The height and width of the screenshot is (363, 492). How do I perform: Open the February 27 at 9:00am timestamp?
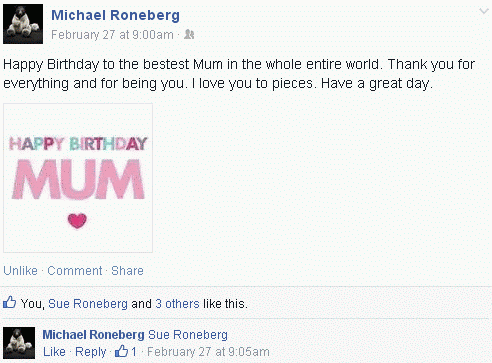112,35
